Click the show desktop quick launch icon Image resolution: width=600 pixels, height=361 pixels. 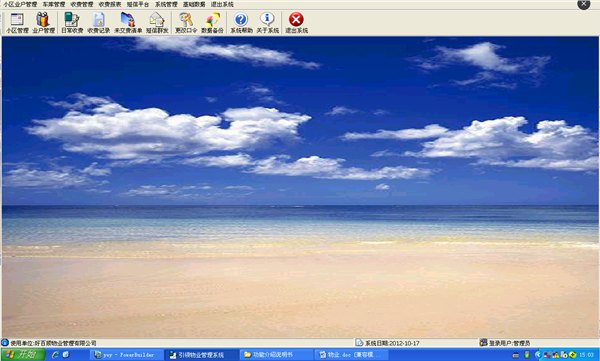65,355
